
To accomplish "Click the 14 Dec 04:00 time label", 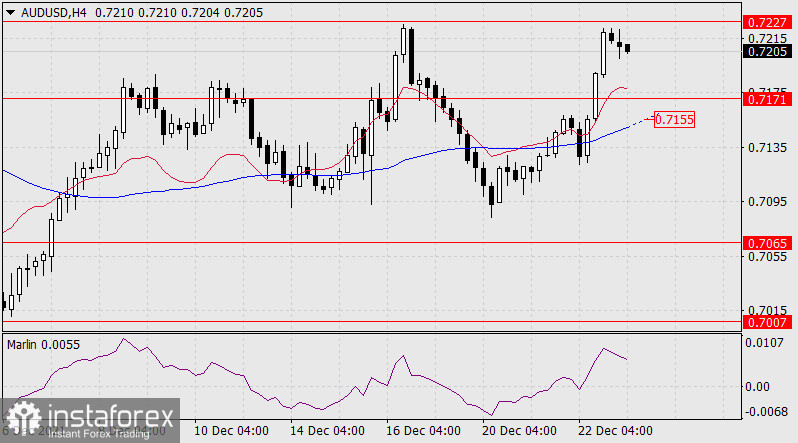I will click(x=327, y=431).
